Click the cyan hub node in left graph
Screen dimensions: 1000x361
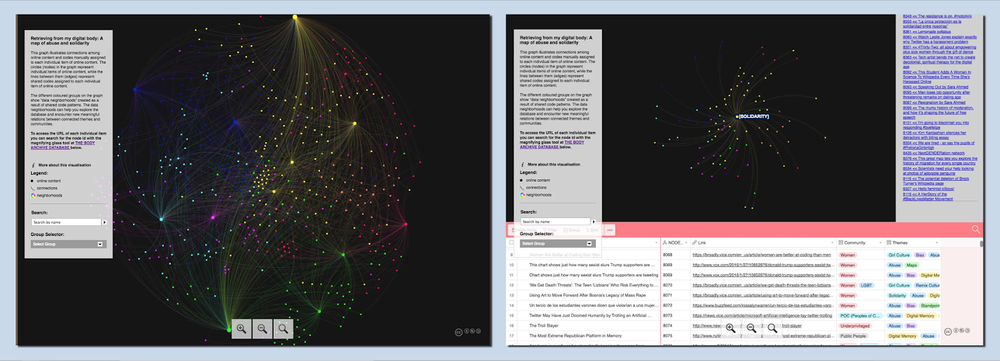click(161, 219)
